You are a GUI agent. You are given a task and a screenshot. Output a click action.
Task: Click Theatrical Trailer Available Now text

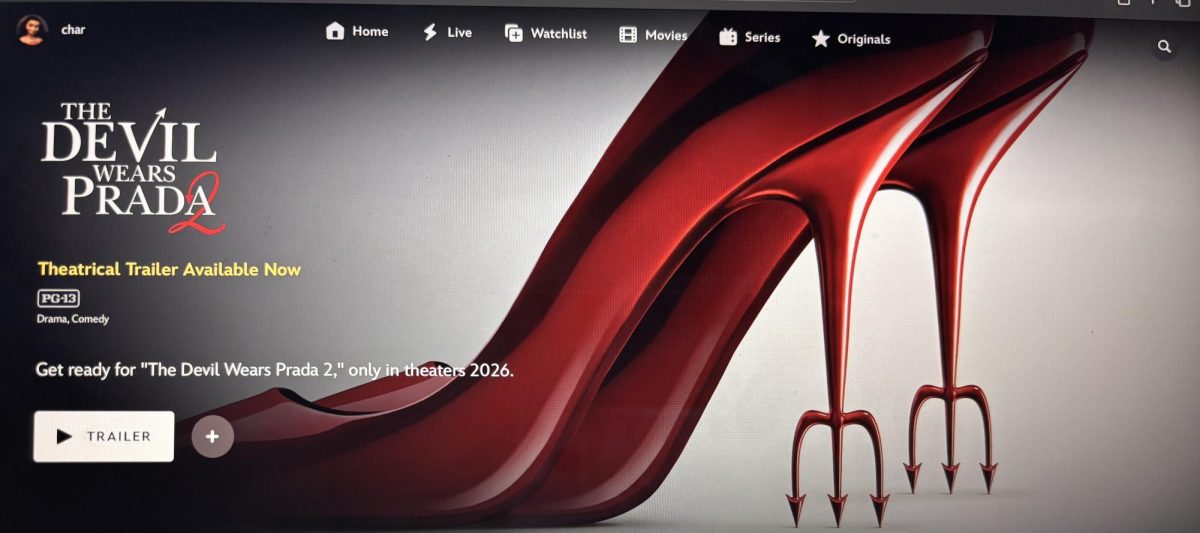pos(169,270)
